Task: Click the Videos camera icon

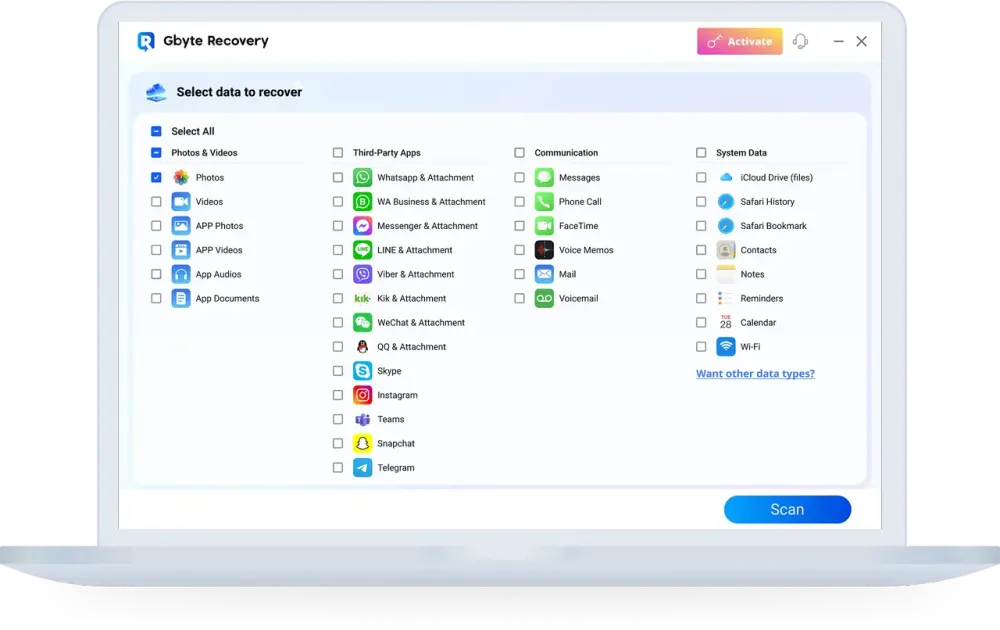Action: (x=181, y=201)
